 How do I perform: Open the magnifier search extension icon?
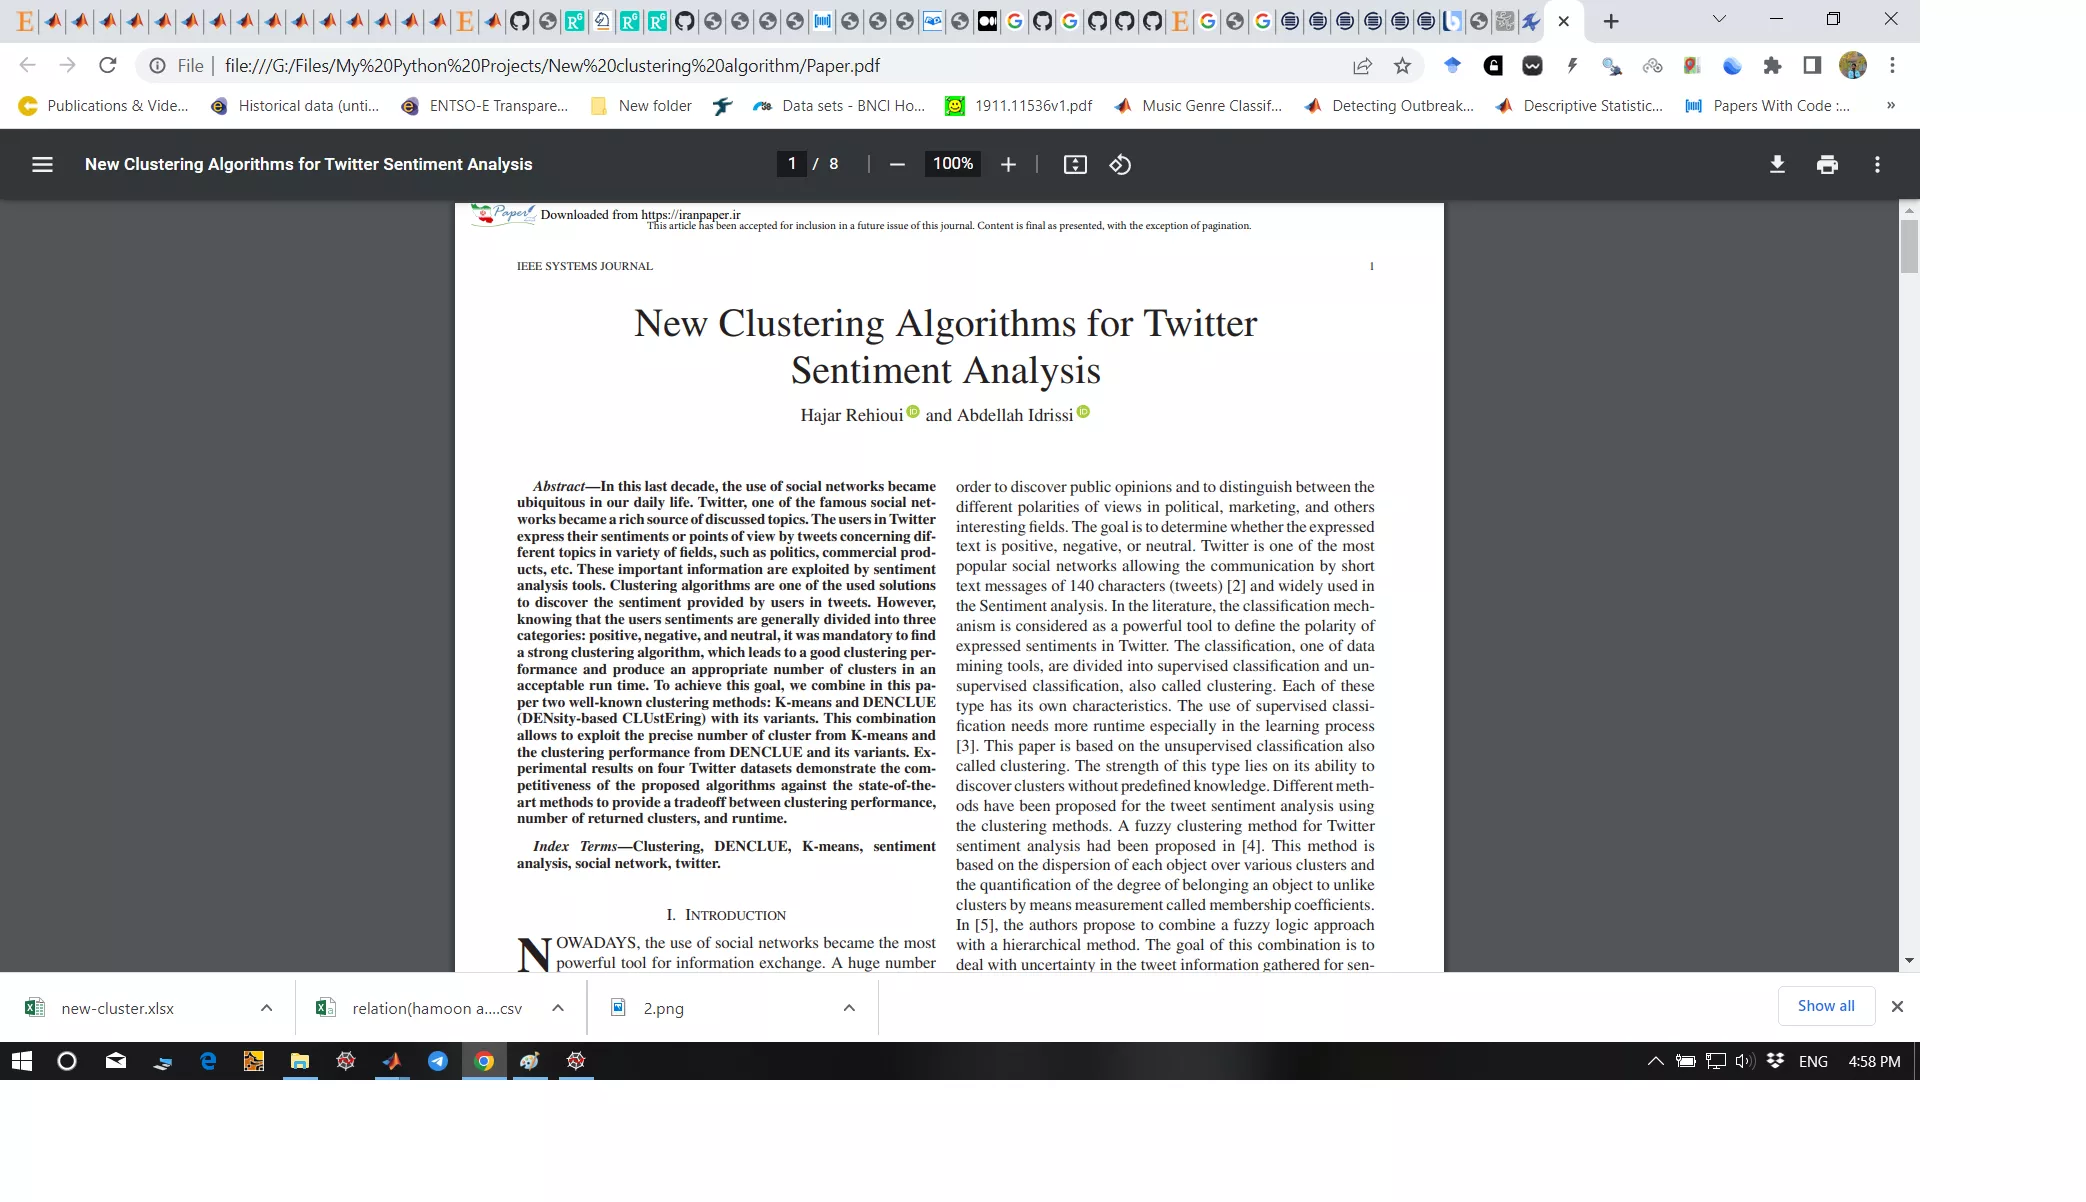click(x=1611, y=65)
